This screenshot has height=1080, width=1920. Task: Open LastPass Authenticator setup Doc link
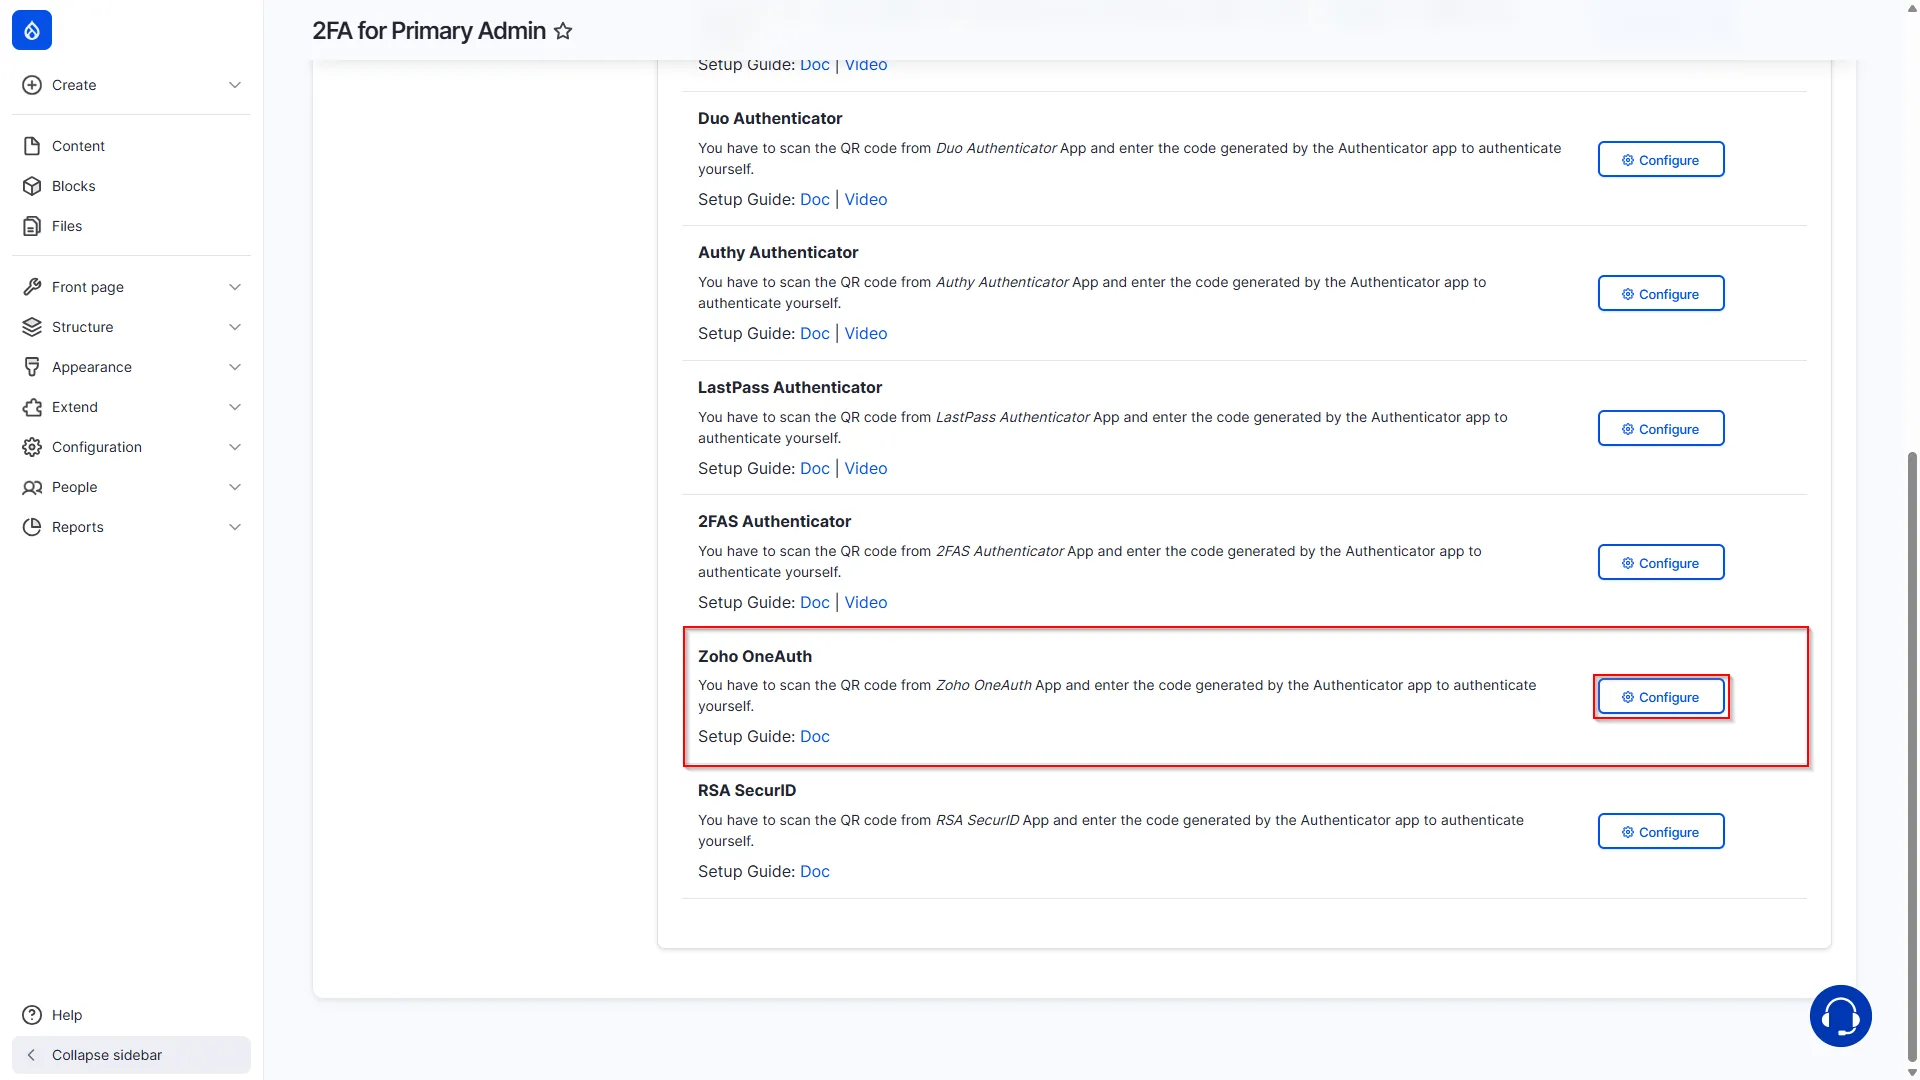[x=814, y=468]
